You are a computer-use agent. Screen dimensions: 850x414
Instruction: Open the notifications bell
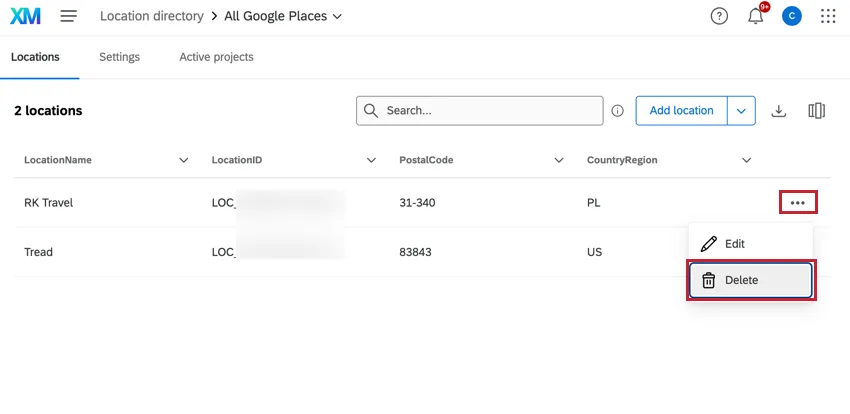pos(756,16)
